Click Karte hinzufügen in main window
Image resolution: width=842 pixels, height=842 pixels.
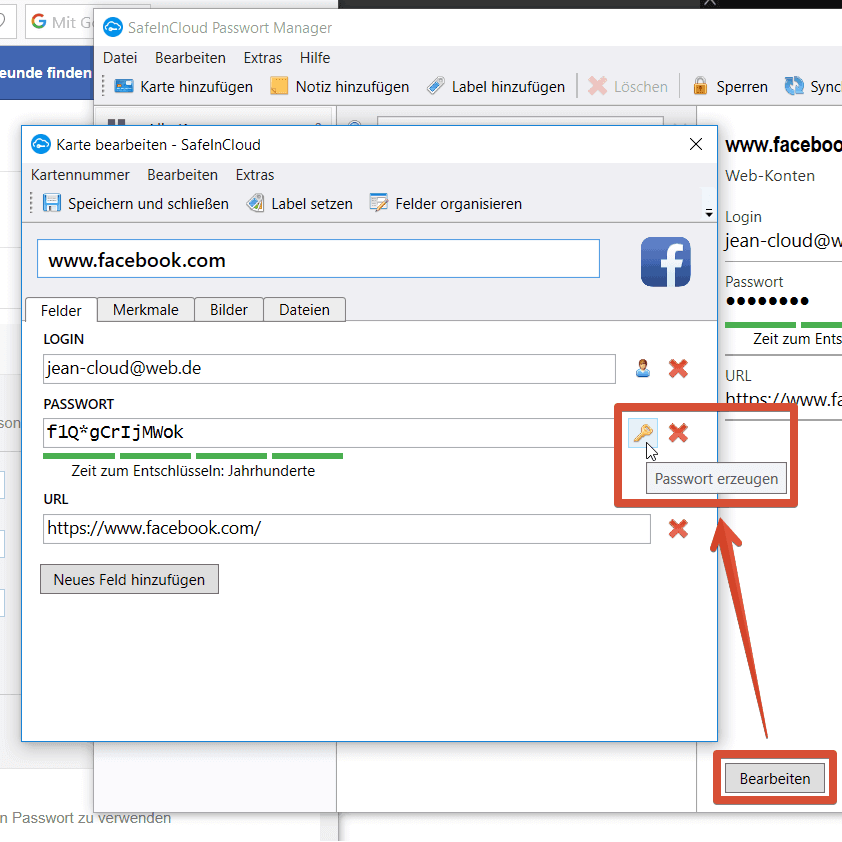(x=184, y=86)
